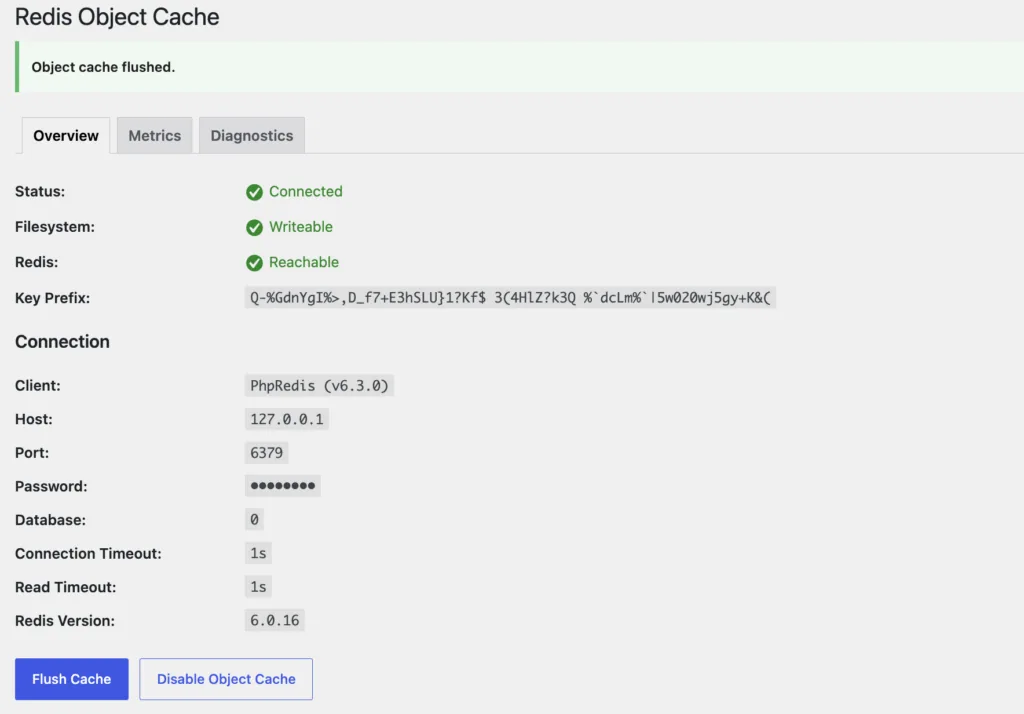This screenshot has width=1024, height=714.
Task: Click the Port: label
Action: point(32,453)
